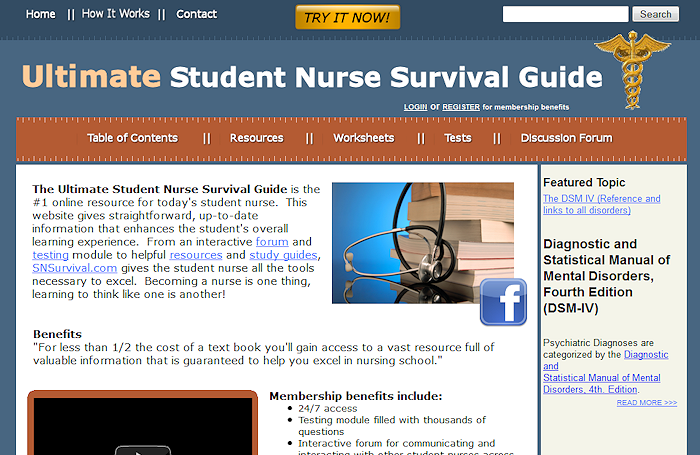Play the embedded video
Image resolution: width=700 pixels, height=455 pixels.
coord(143,450)
